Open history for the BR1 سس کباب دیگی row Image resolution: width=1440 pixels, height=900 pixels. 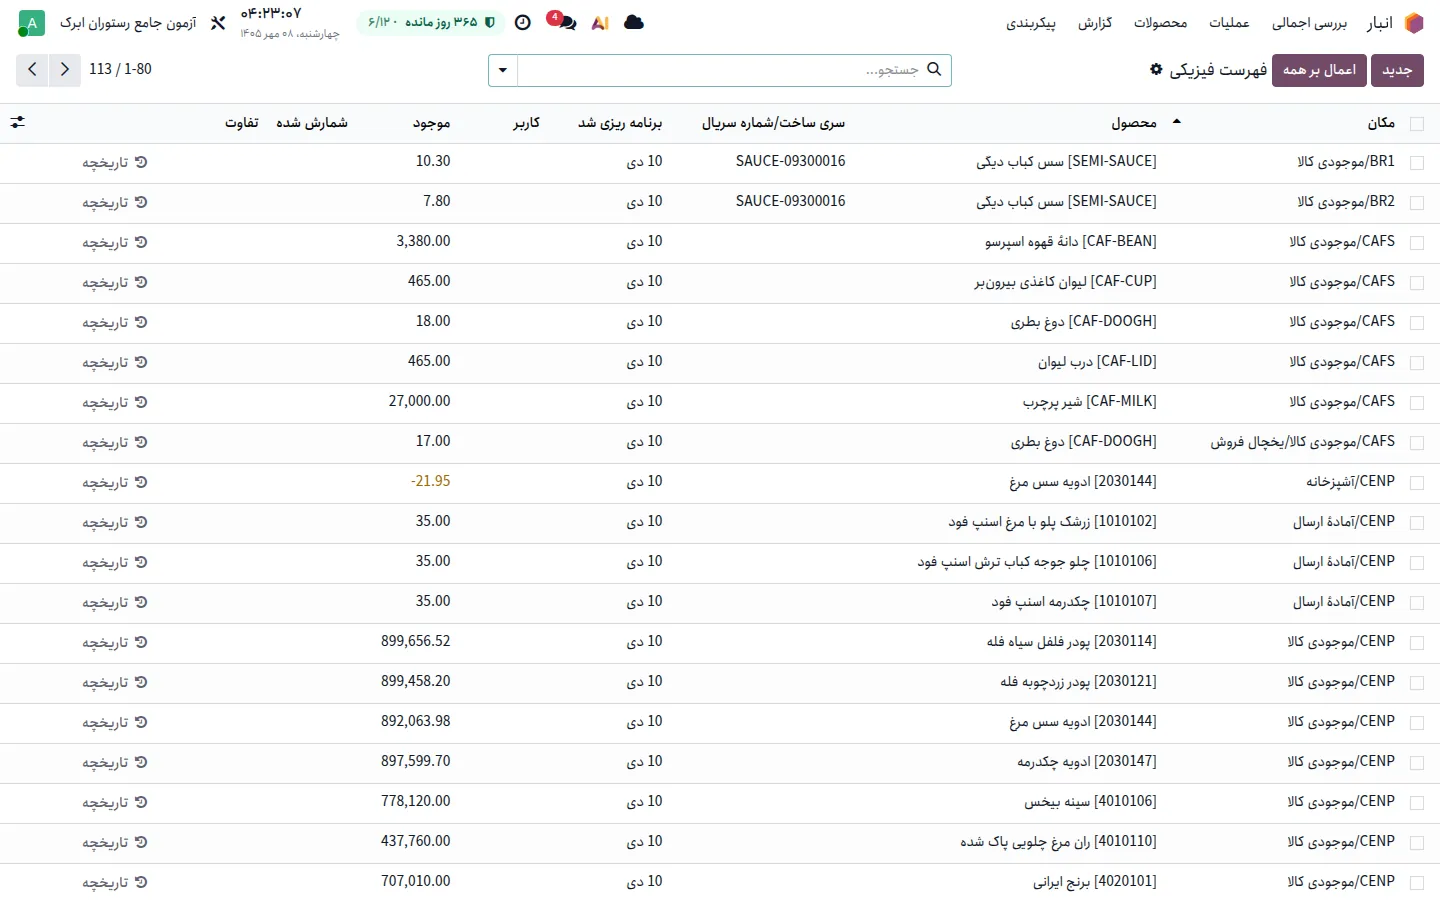115,163
